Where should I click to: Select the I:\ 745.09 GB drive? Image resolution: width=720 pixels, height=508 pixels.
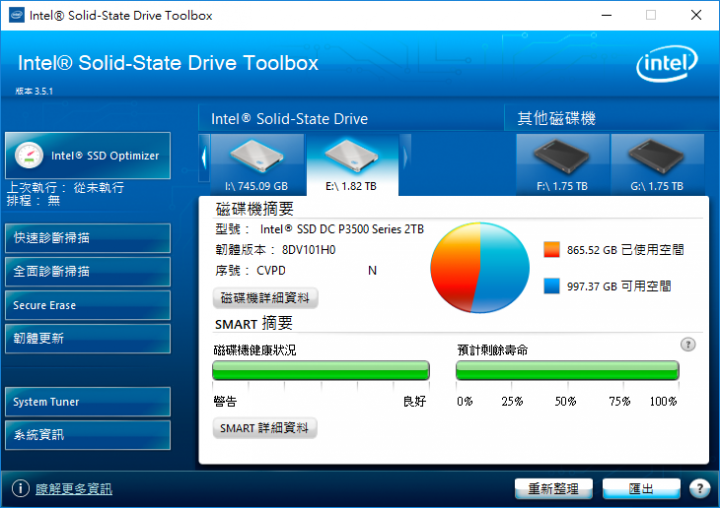pyautogui.click(x=257, y=165)
